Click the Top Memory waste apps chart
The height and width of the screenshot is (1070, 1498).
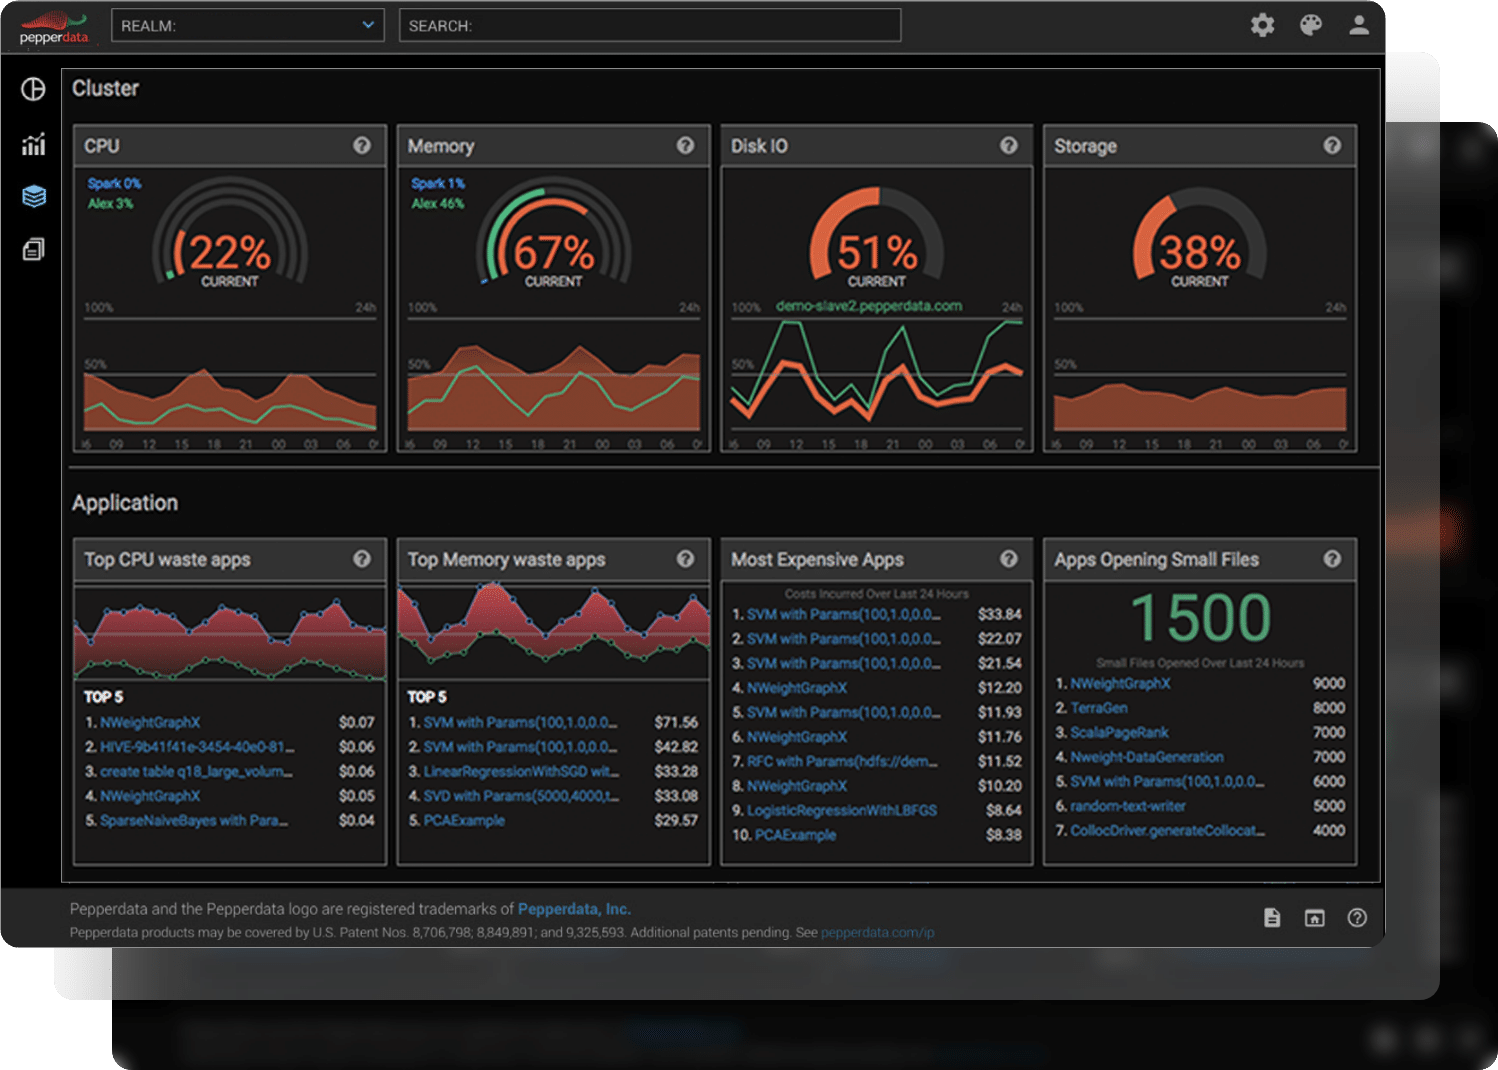coord(554,630)
